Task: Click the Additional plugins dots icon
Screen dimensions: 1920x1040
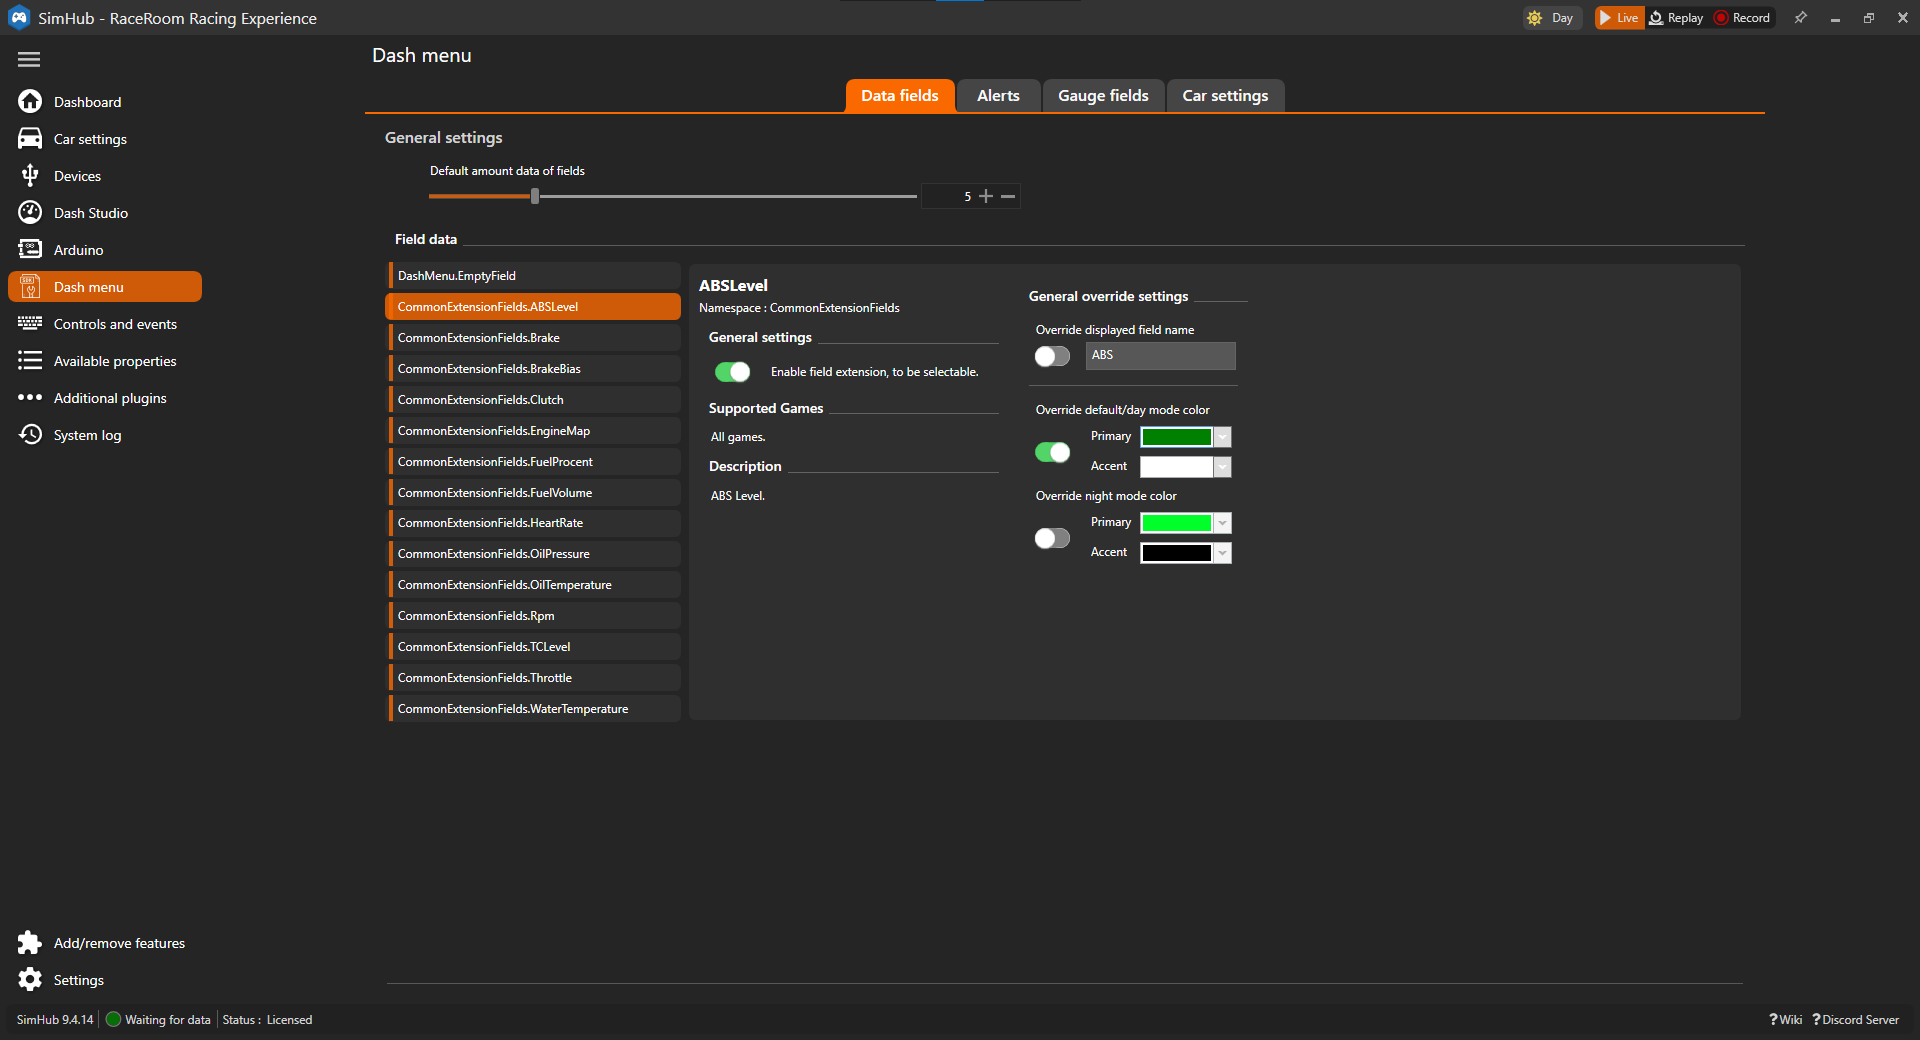Action: 30,398
